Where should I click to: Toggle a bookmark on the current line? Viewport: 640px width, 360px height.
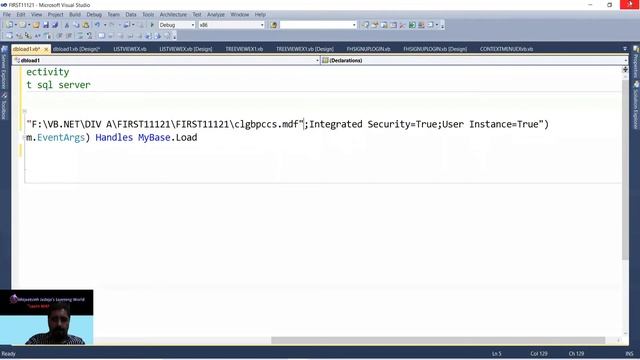(x=101, y=36)
